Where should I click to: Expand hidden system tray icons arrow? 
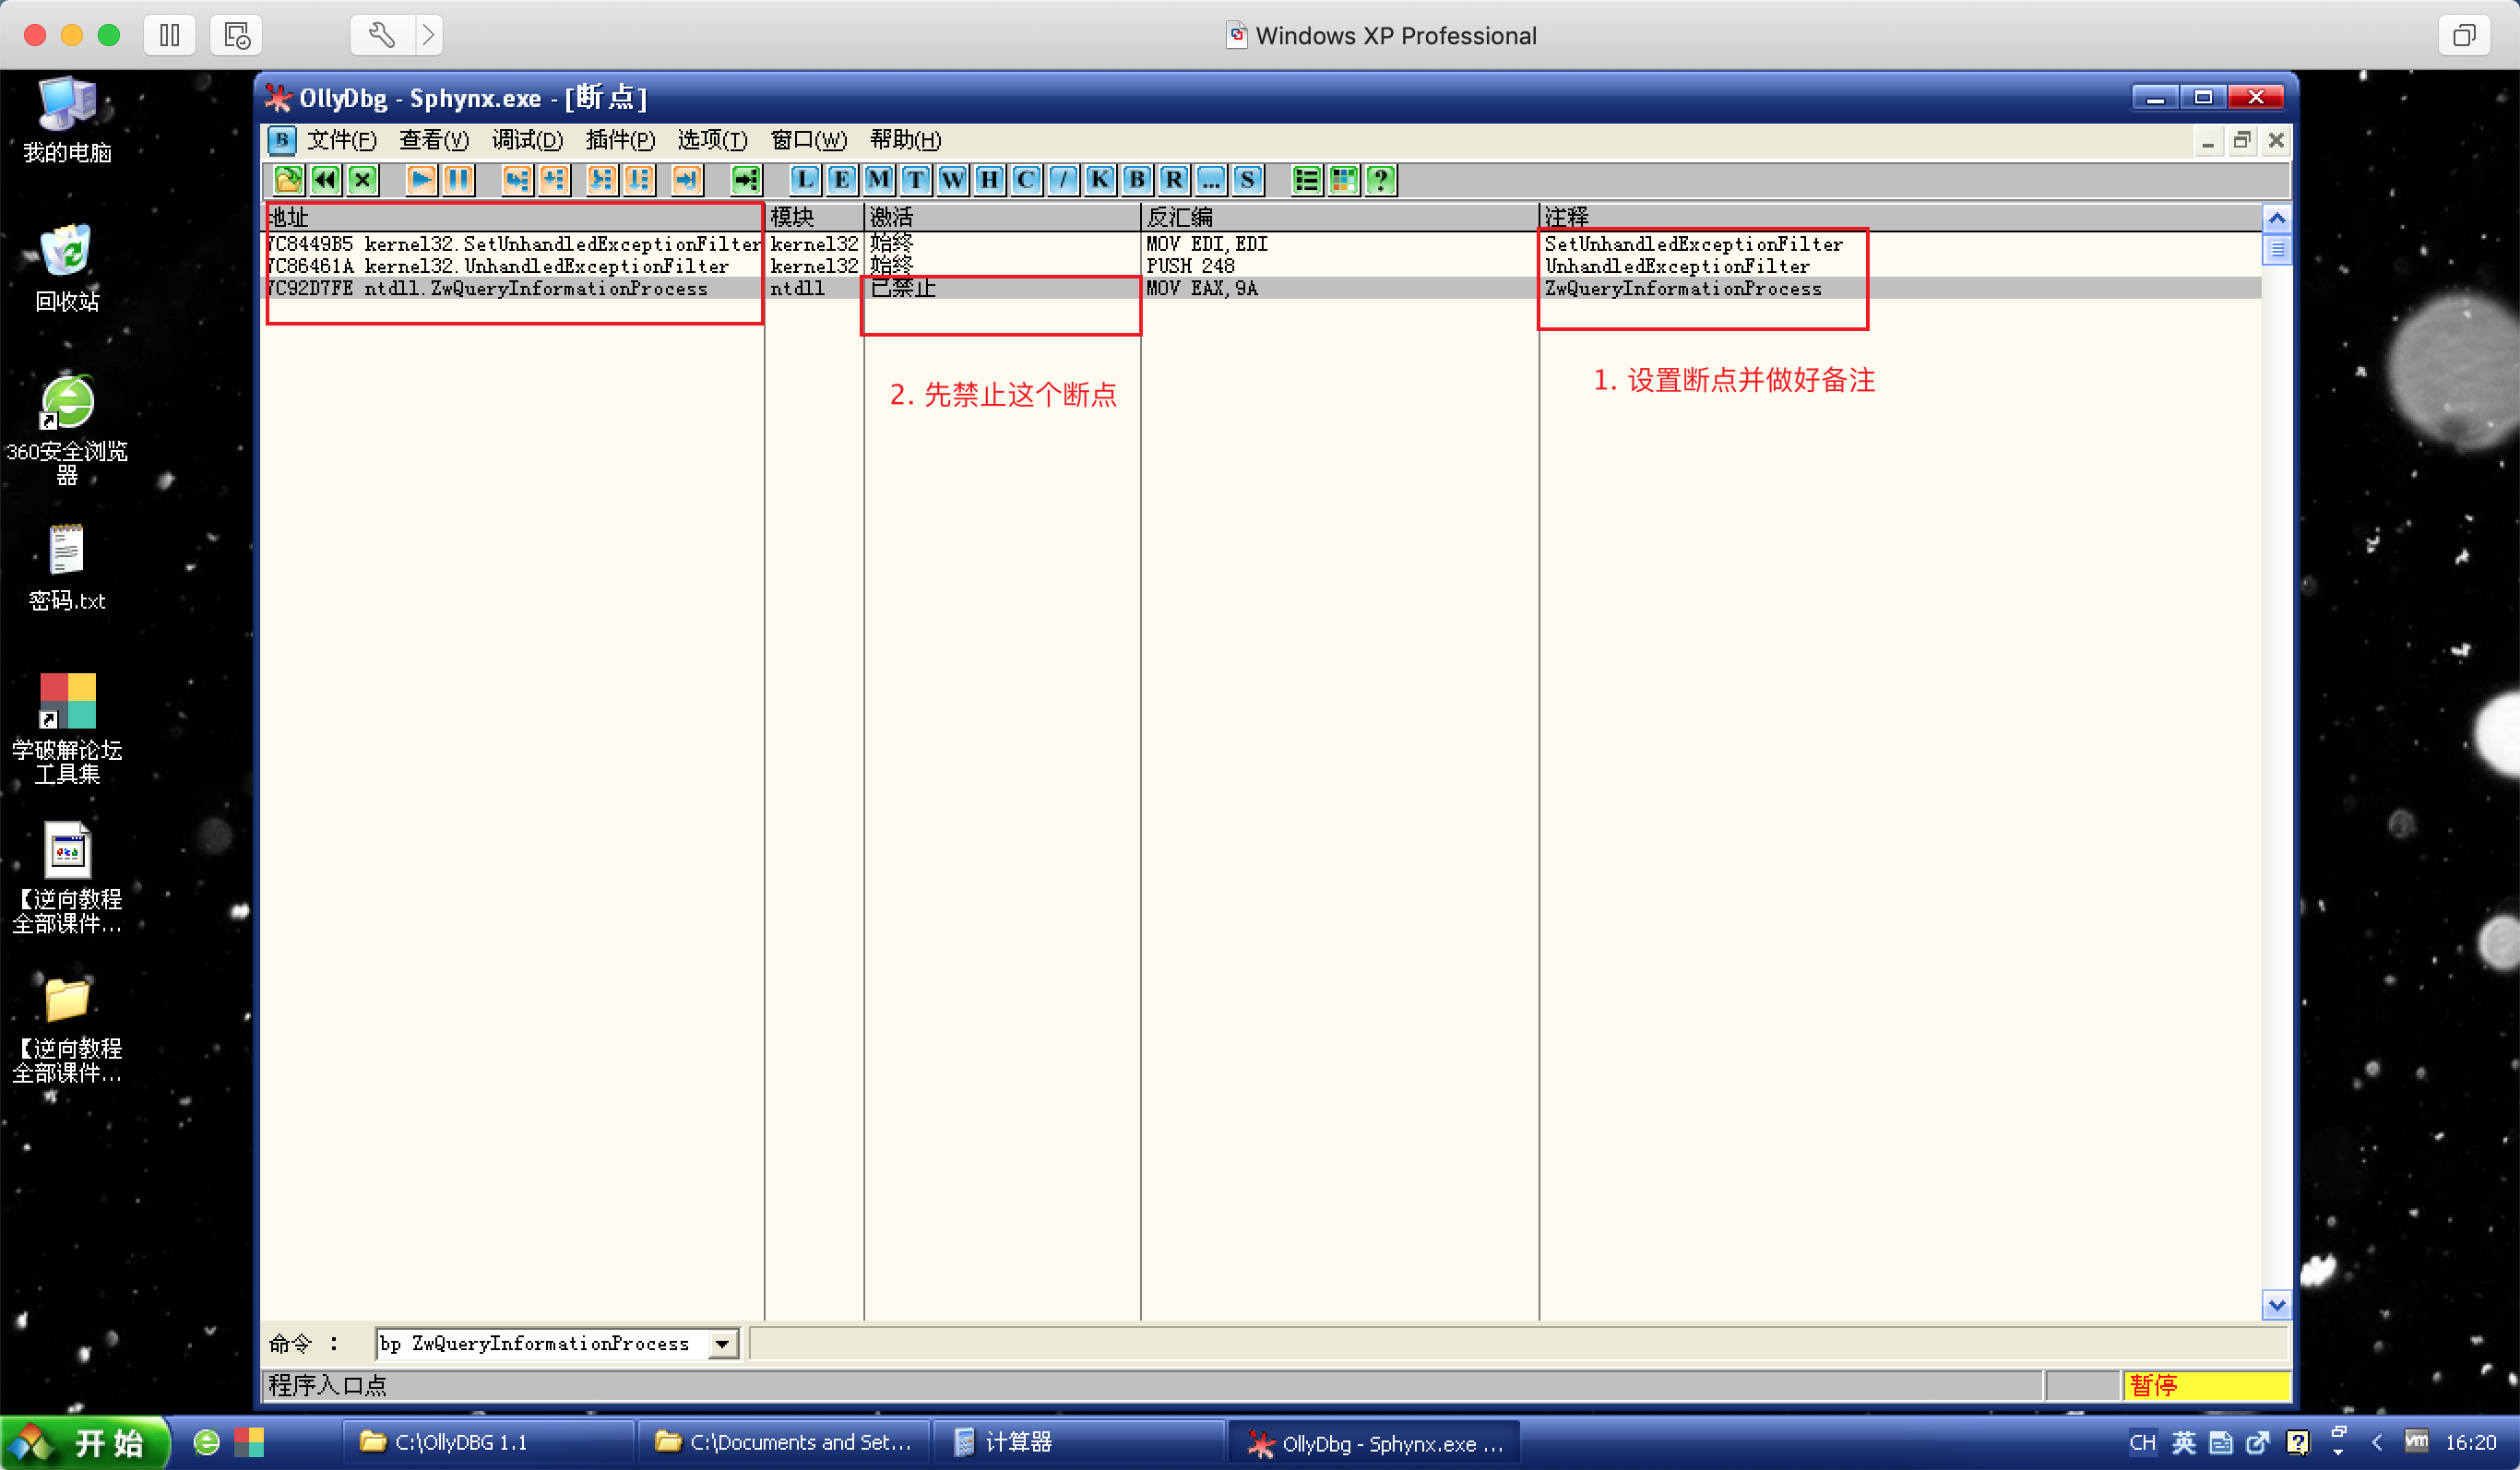pyautogui.click(x=2377, y=1442)
